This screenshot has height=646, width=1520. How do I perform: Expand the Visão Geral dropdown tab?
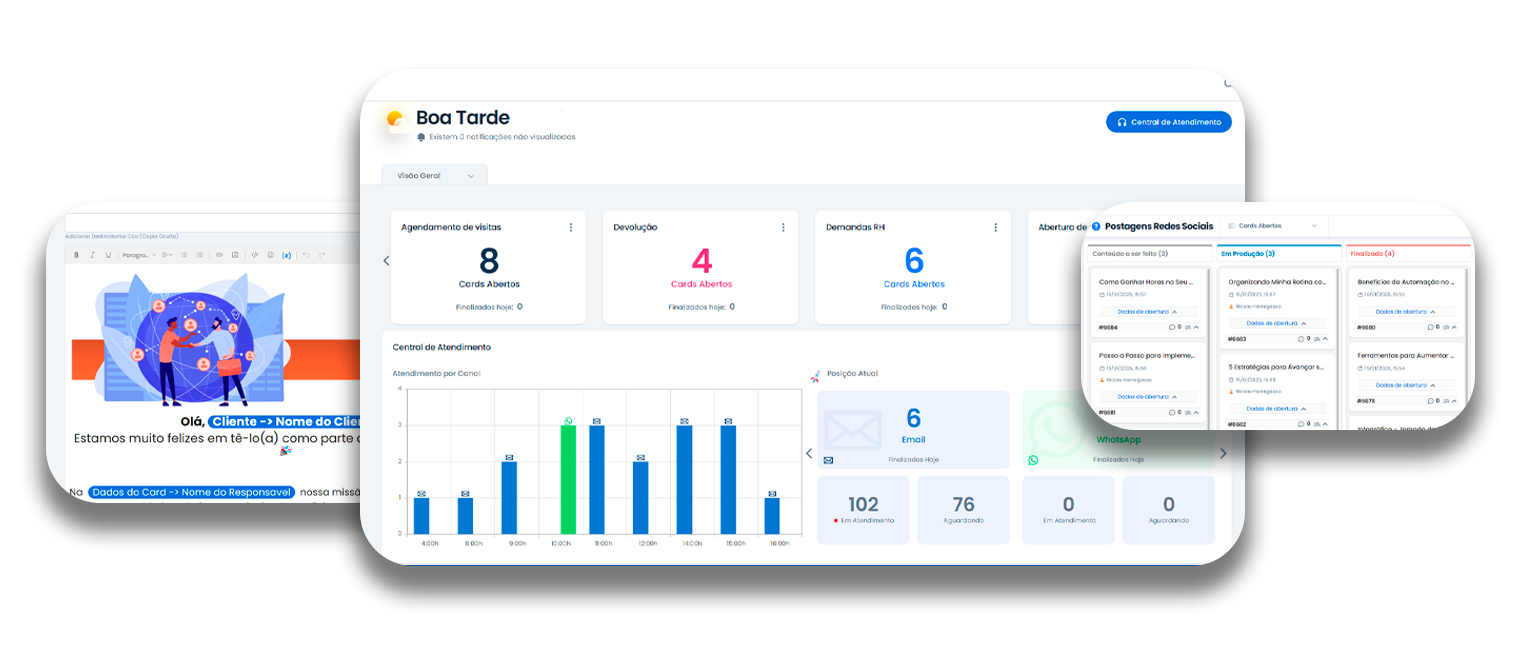[435, 176]
